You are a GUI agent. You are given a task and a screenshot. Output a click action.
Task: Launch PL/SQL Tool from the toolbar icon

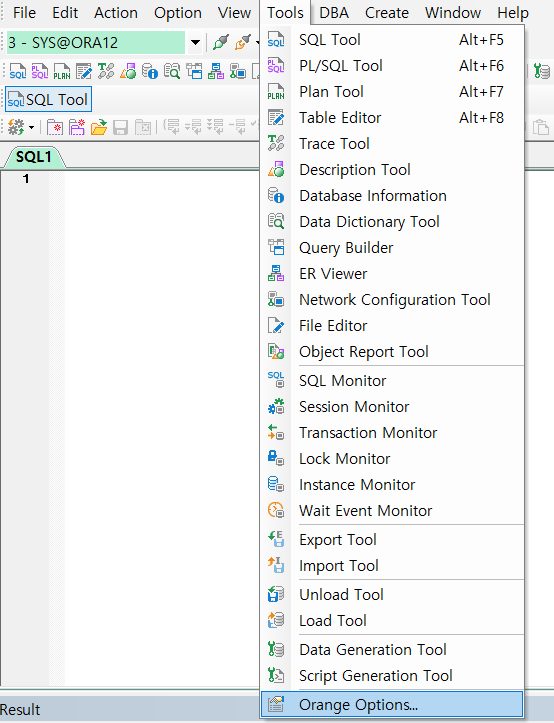click(x=40, y=71)
